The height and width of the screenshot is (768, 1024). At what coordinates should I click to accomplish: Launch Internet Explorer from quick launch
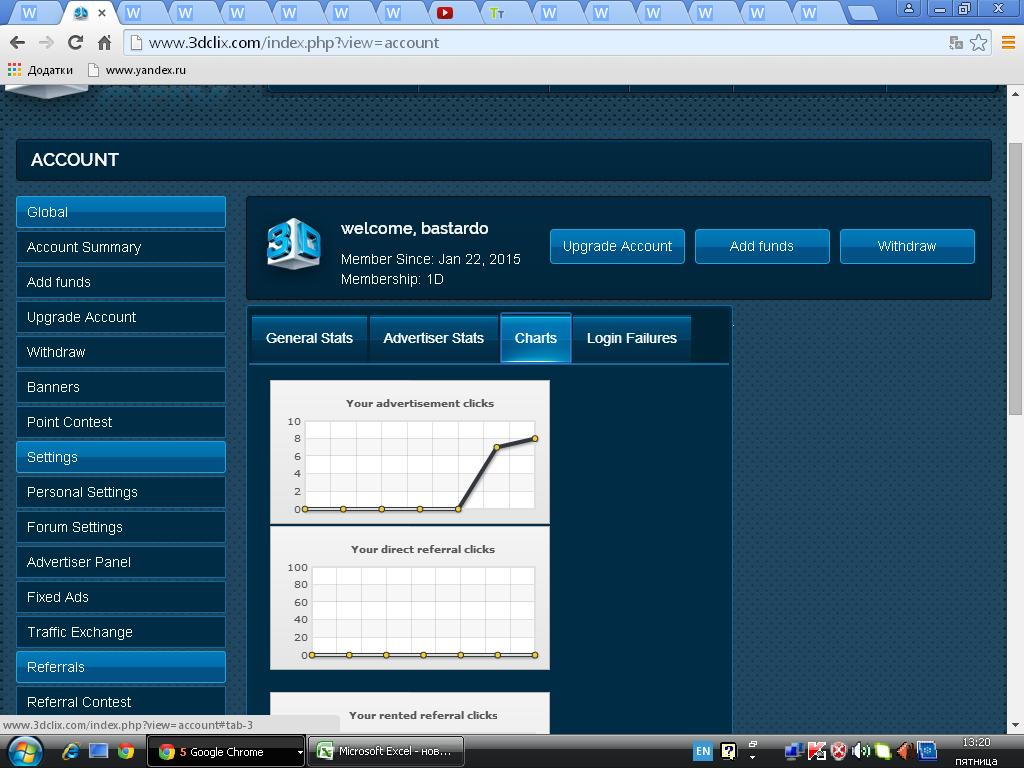pyautogui.click(x=71, y=752)
